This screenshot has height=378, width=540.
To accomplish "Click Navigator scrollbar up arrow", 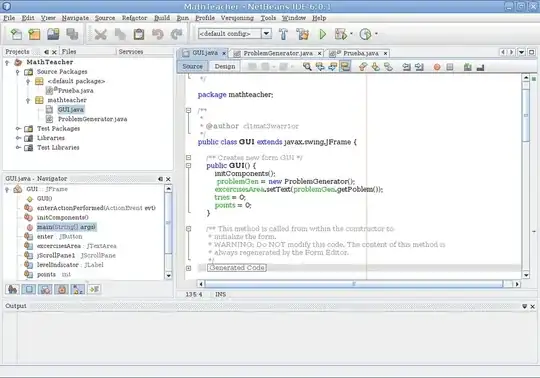I will (168, 189).
